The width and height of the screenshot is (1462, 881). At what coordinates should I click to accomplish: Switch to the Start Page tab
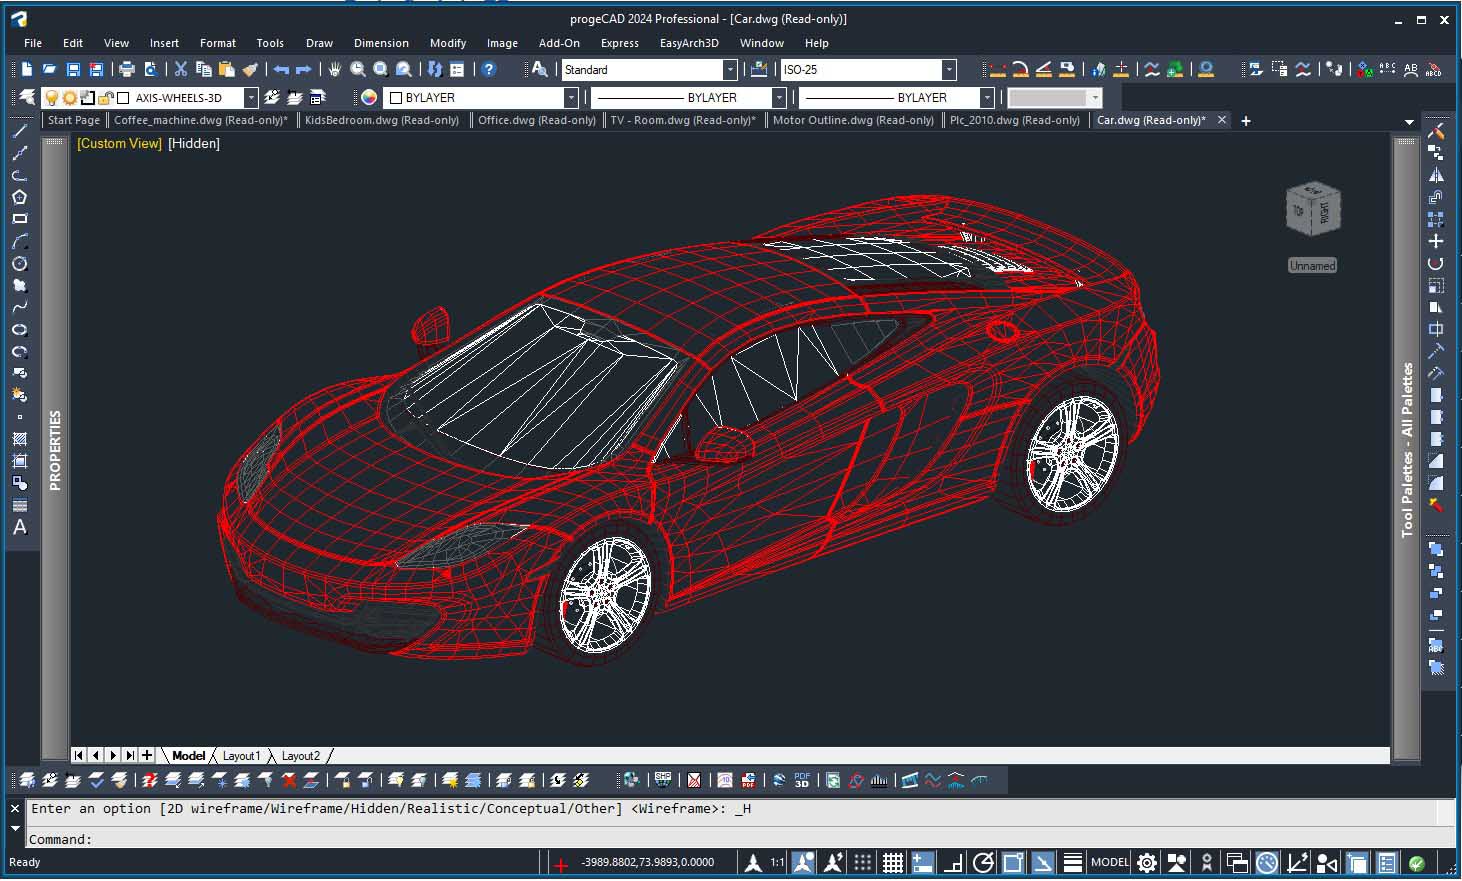tap(73, 120)
